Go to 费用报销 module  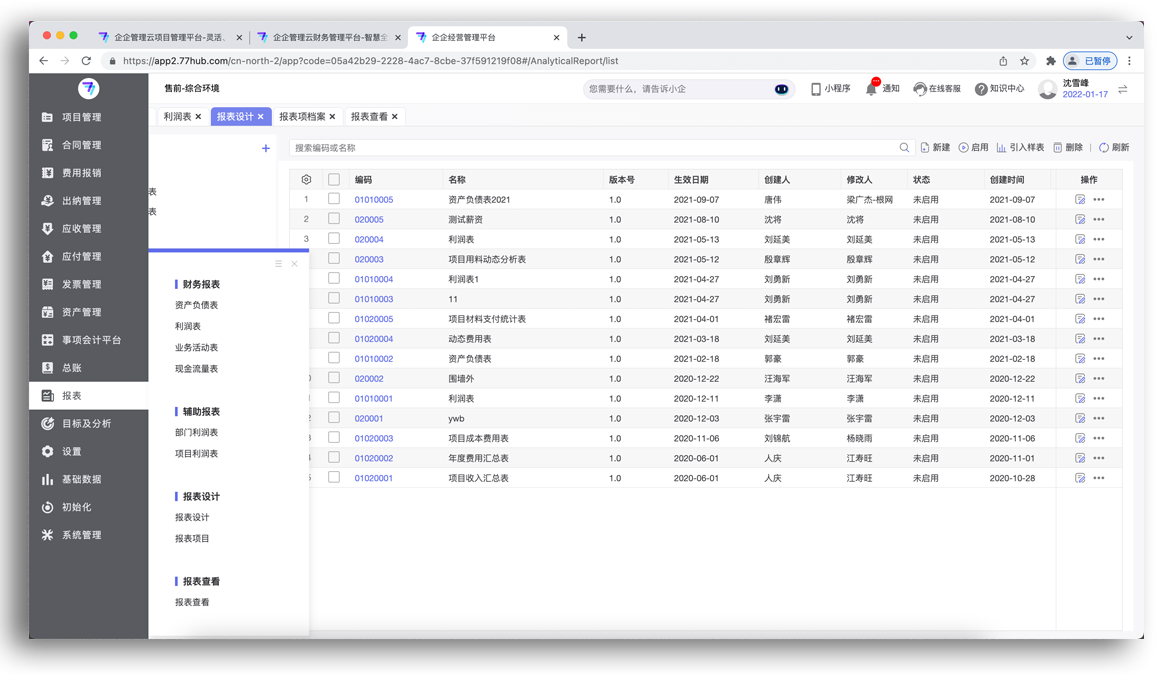point(82,173)
